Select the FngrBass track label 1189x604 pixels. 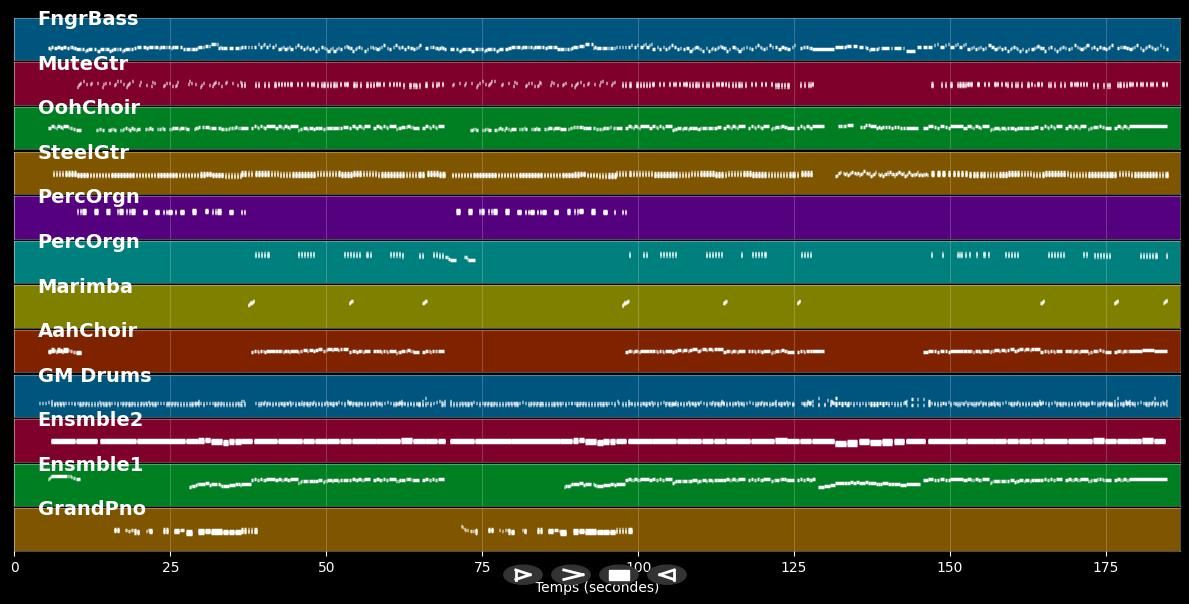pos(88,19)
